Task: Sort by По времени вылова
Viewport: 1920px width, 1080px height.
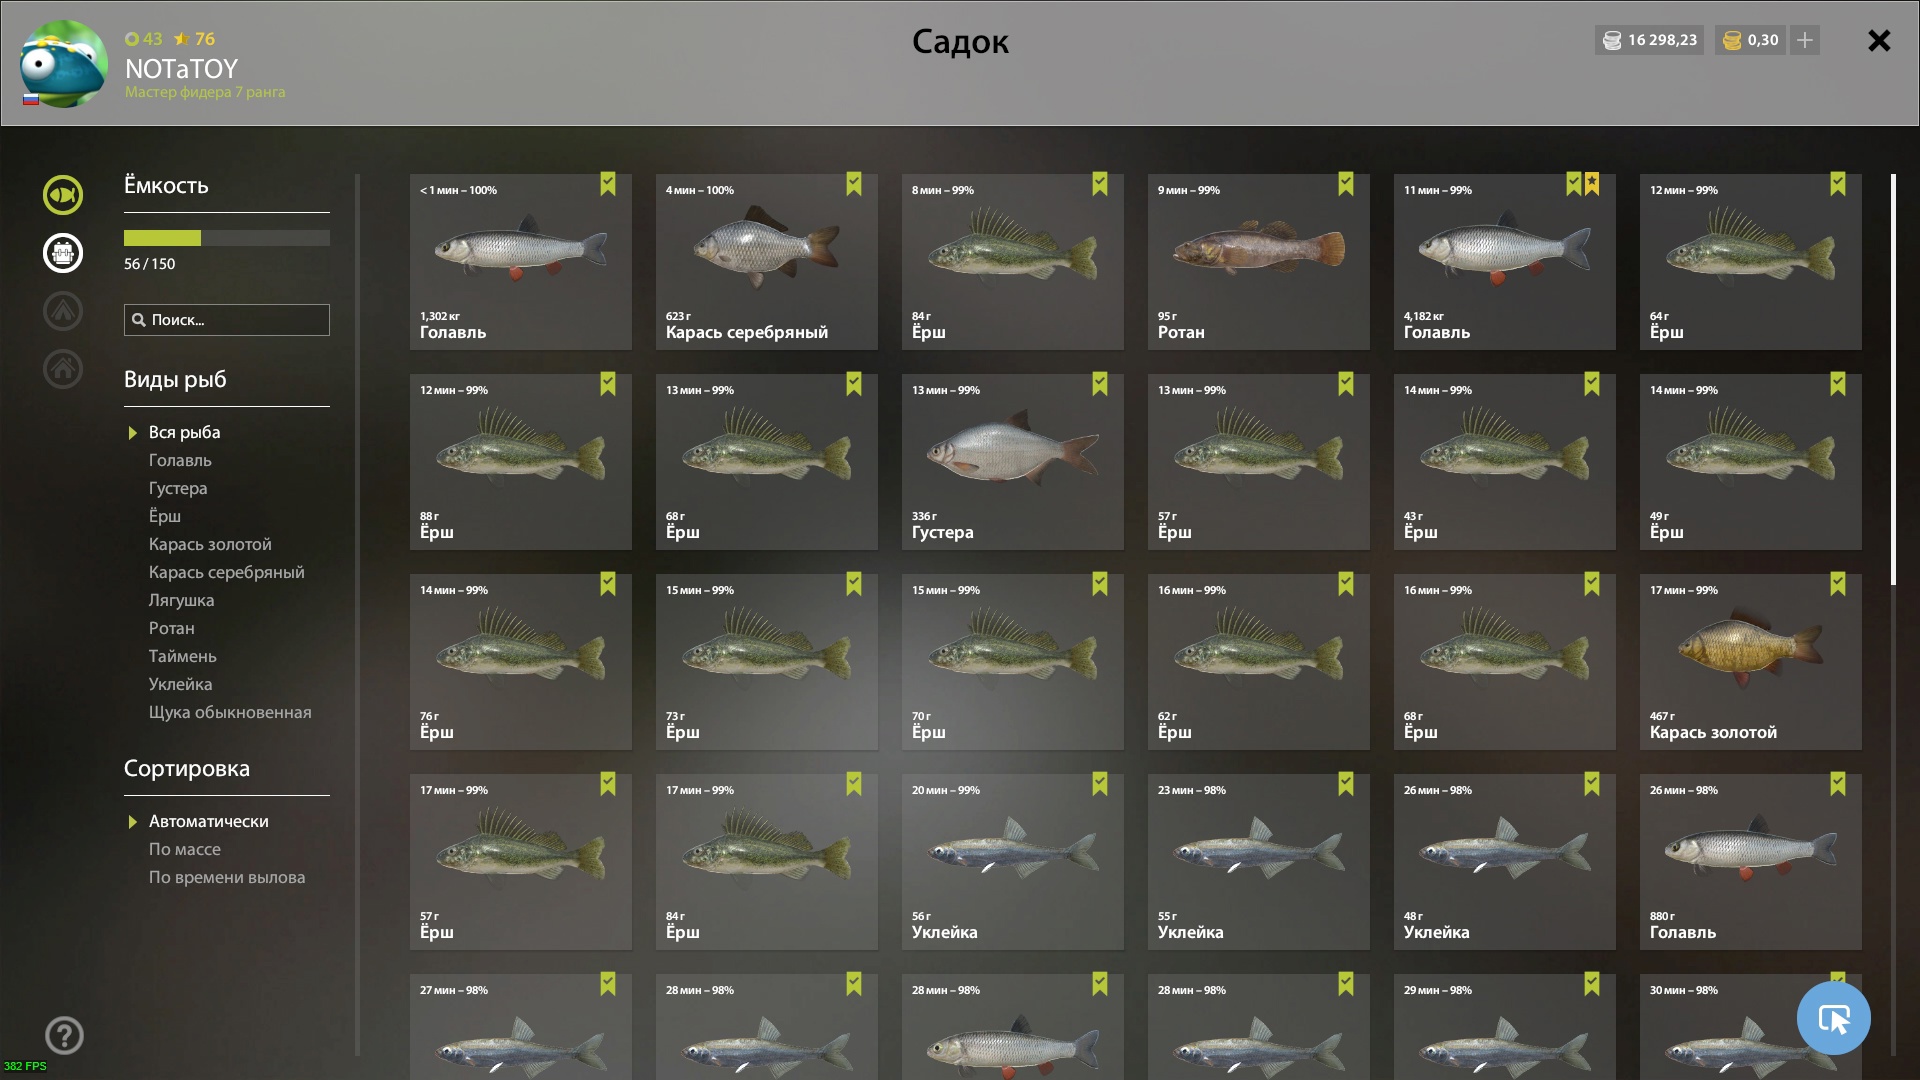Action: (227, 877)
